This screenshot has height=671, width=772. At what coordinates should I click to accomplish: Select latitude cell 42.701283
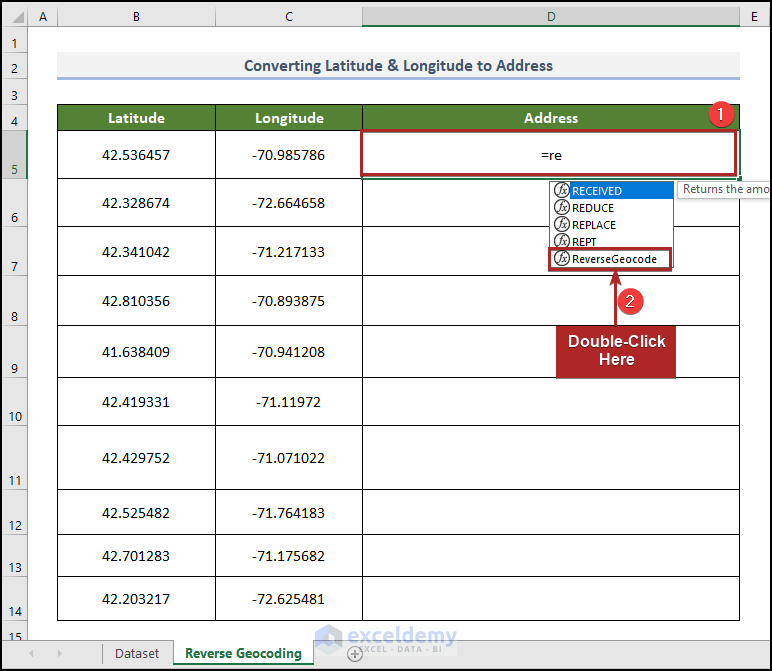[x=136, y=556]
